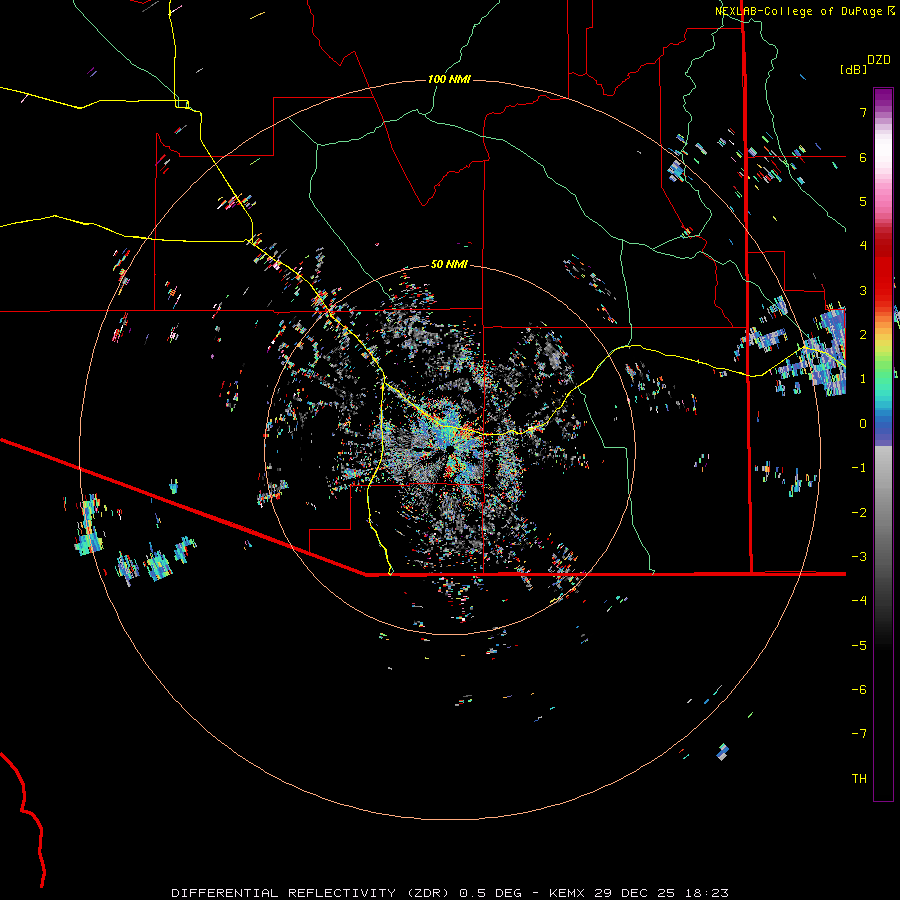Click the 4 tick label on scale
The height and width of the screenshot is (900, 900).
[x=863, y=246]
